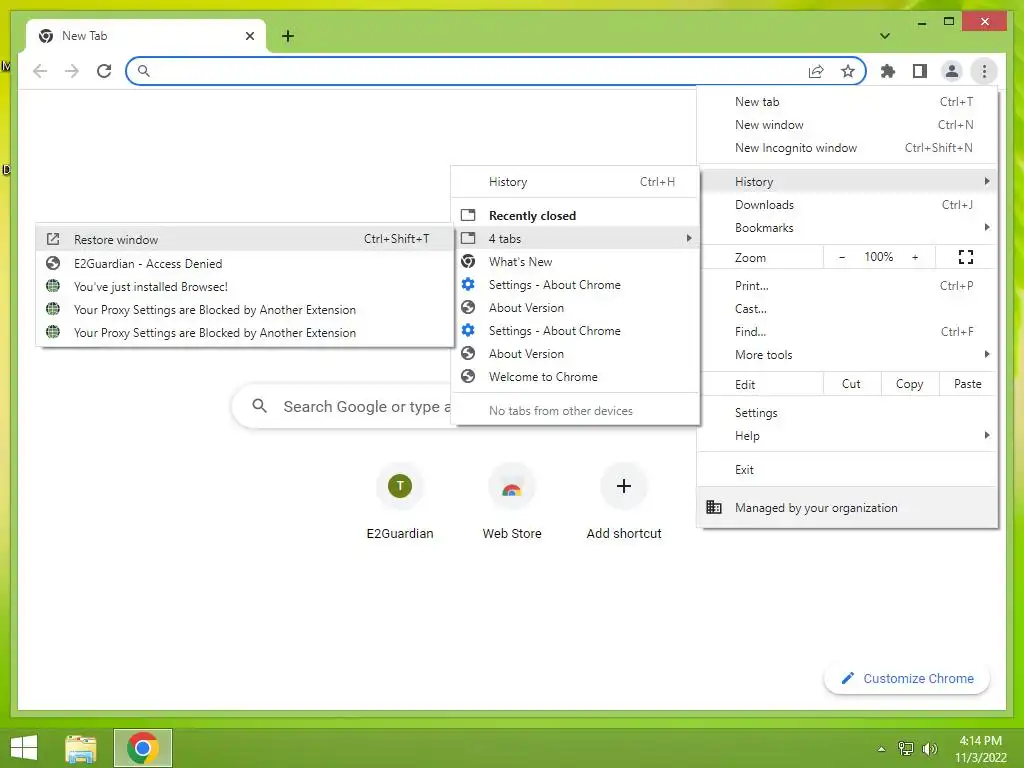Close the New Tab tab
The image size is (1024, 768).
(249, 36)
